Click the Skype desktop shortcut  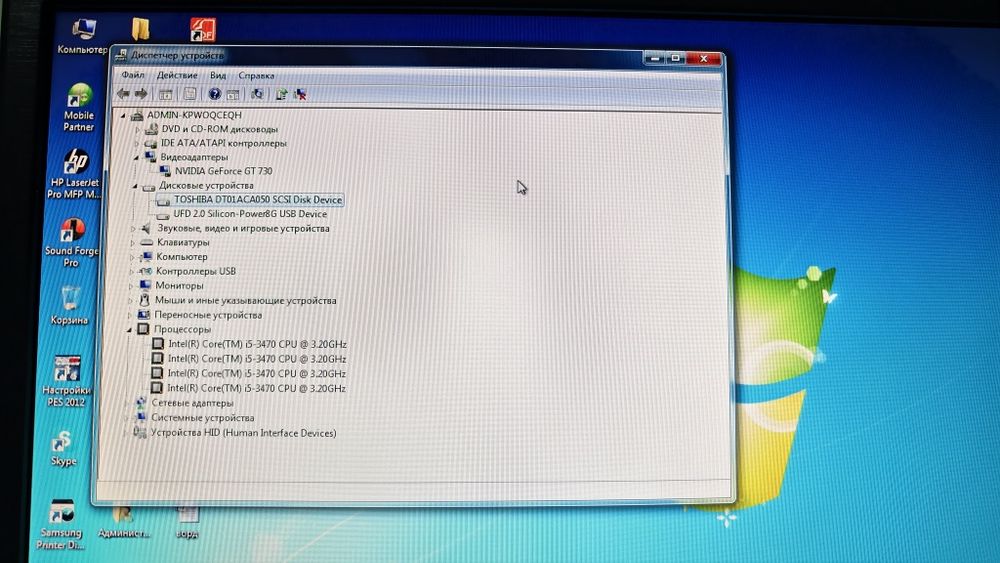62,448
